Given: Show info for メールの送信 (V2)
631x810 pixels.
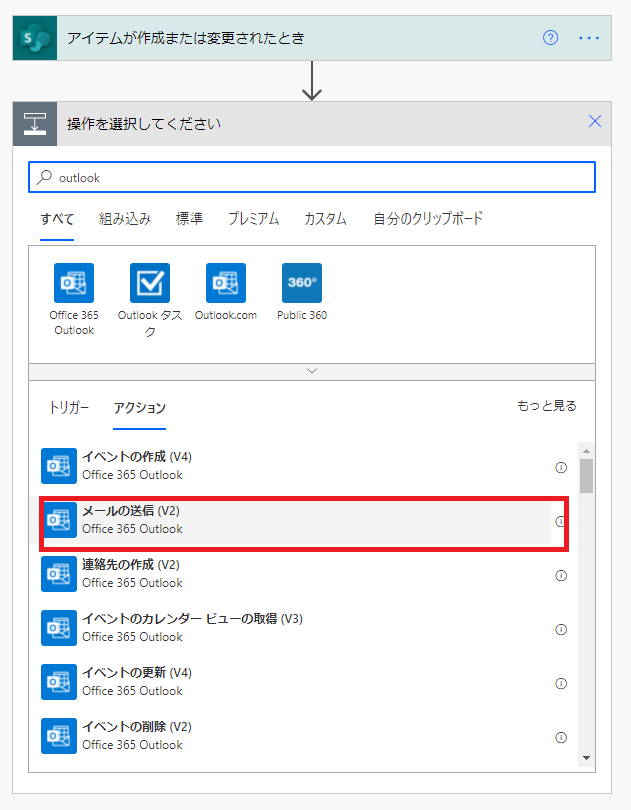Looking at the screenshot, I should coord(561,522).
